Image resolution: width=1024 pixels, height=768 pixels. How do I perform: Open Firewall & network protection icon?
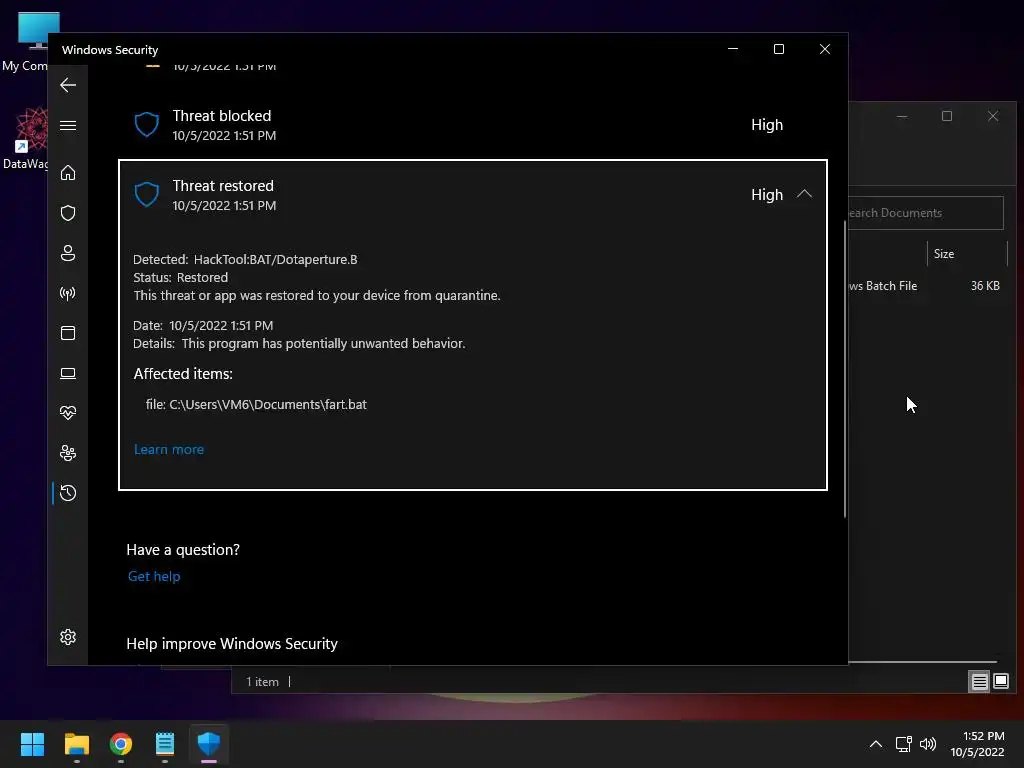coord(68,293)
